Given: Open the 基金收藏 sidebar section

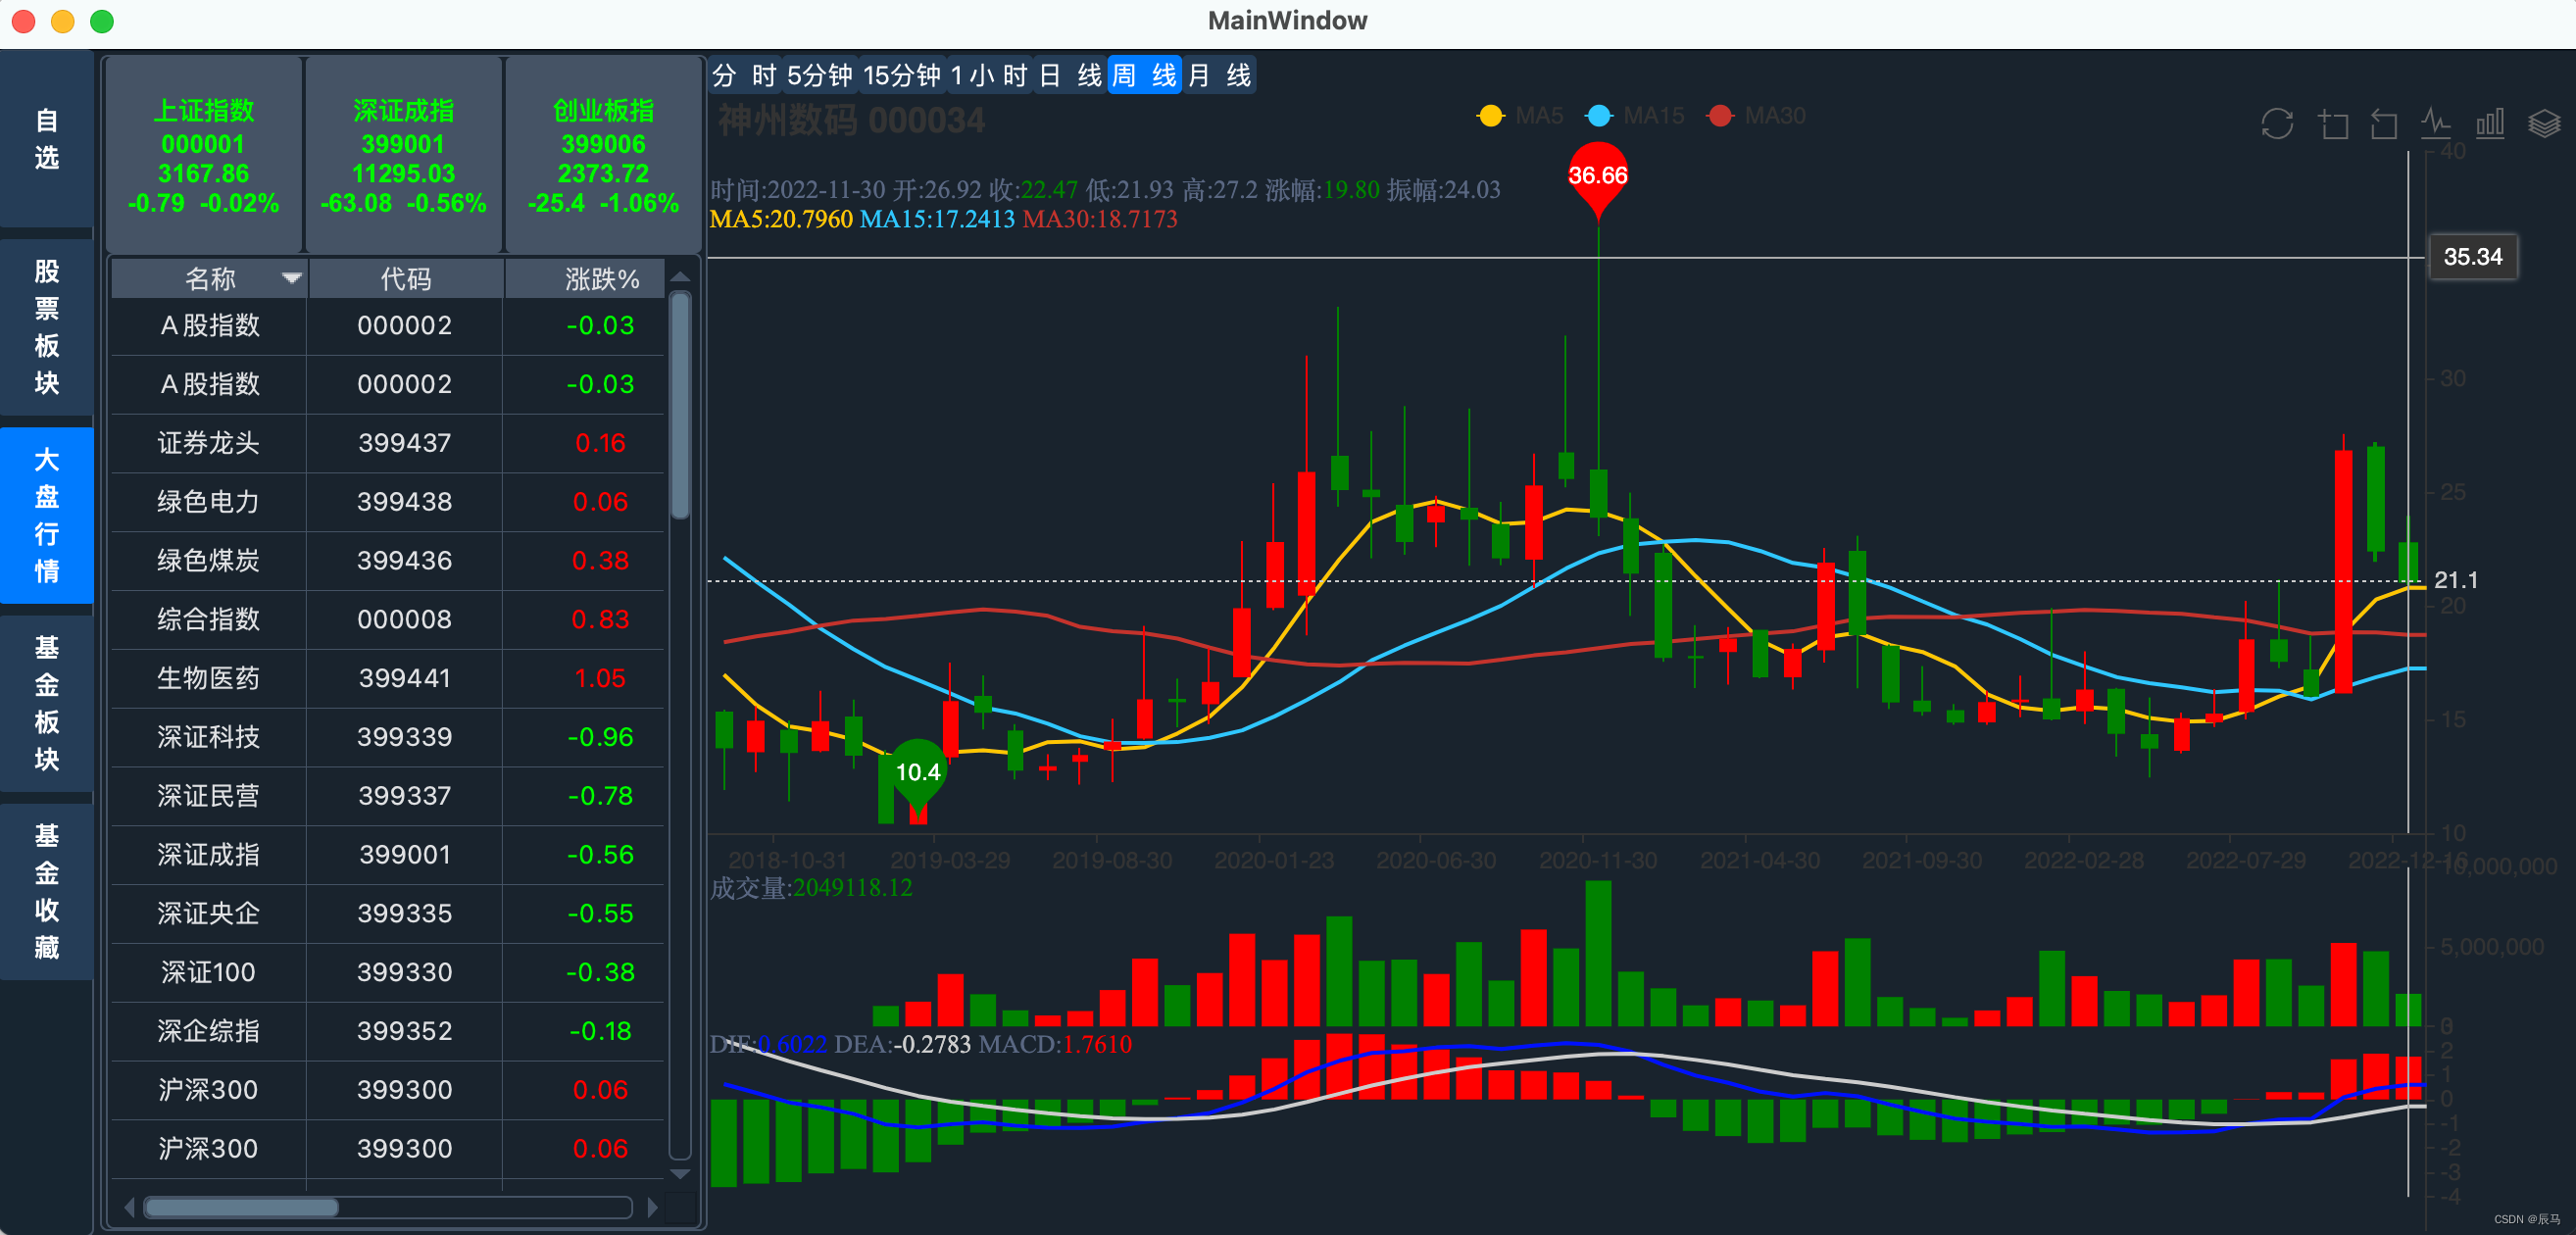Looking at the screenshot, I should (47, 891).
